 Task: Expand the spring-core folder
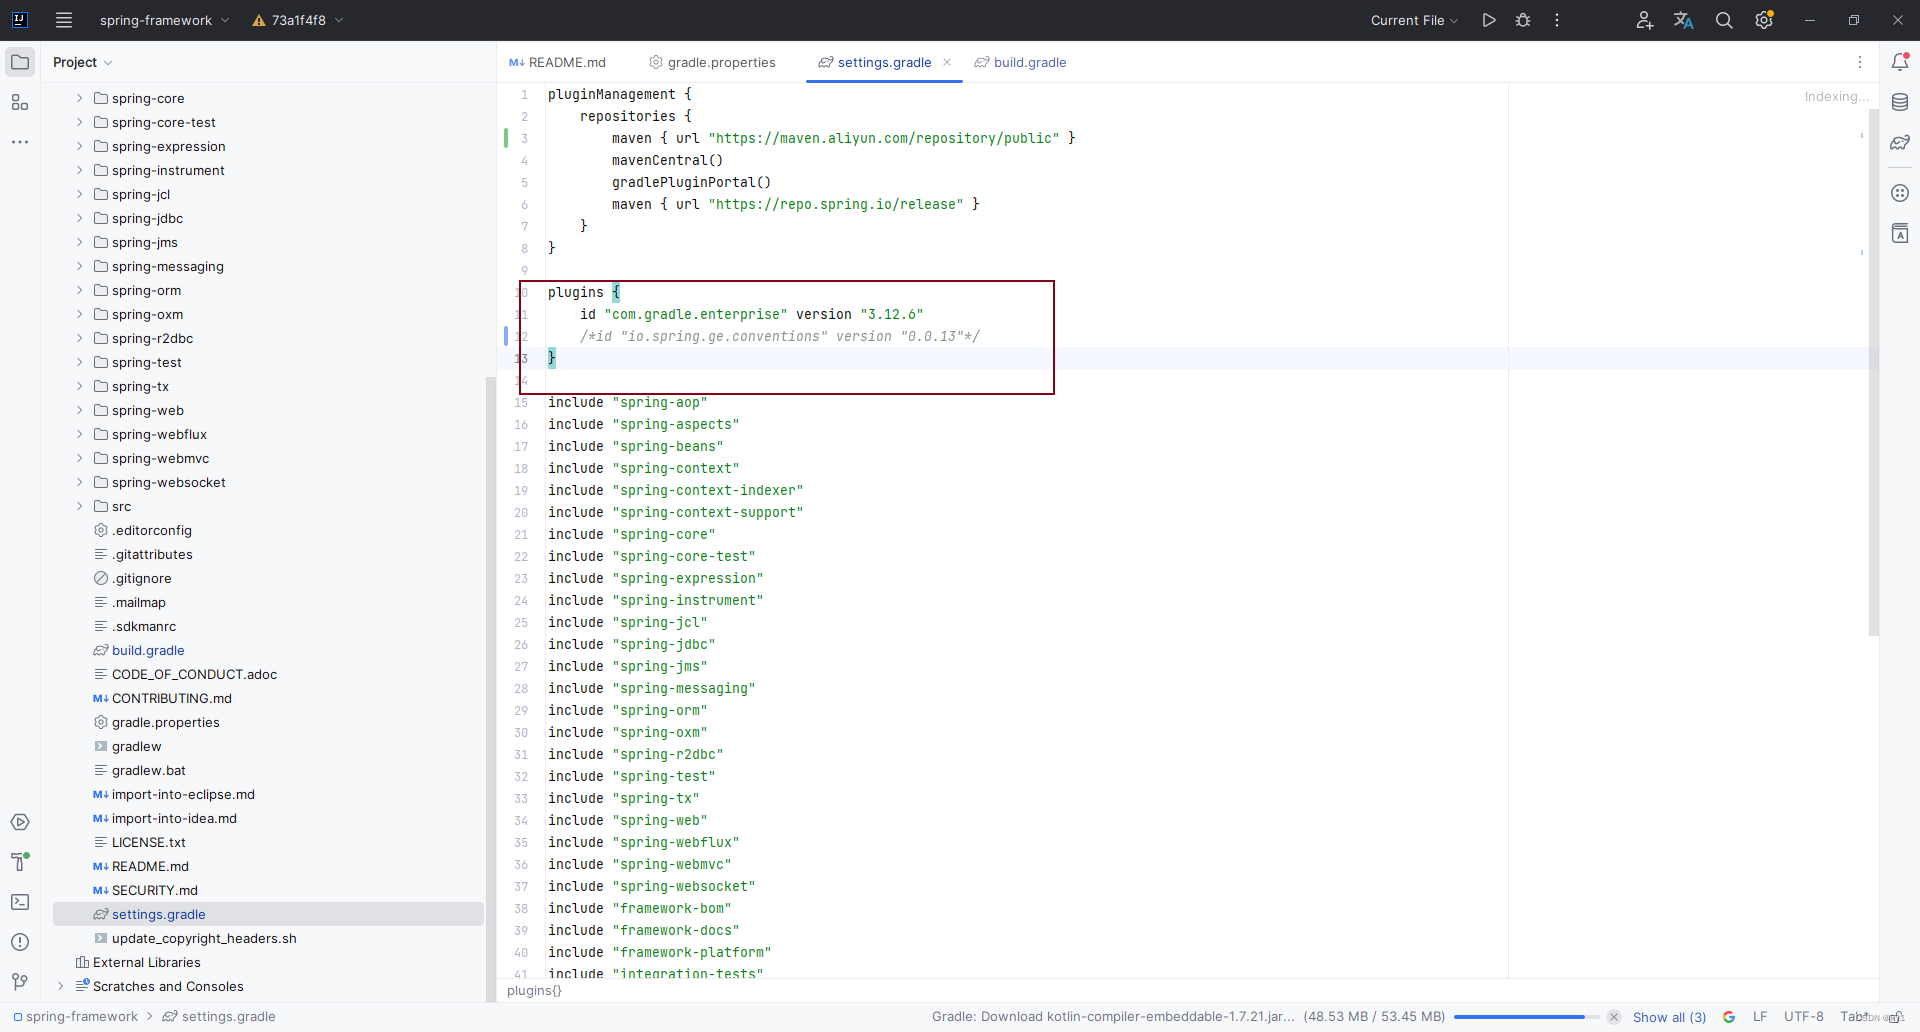point(80,98)
